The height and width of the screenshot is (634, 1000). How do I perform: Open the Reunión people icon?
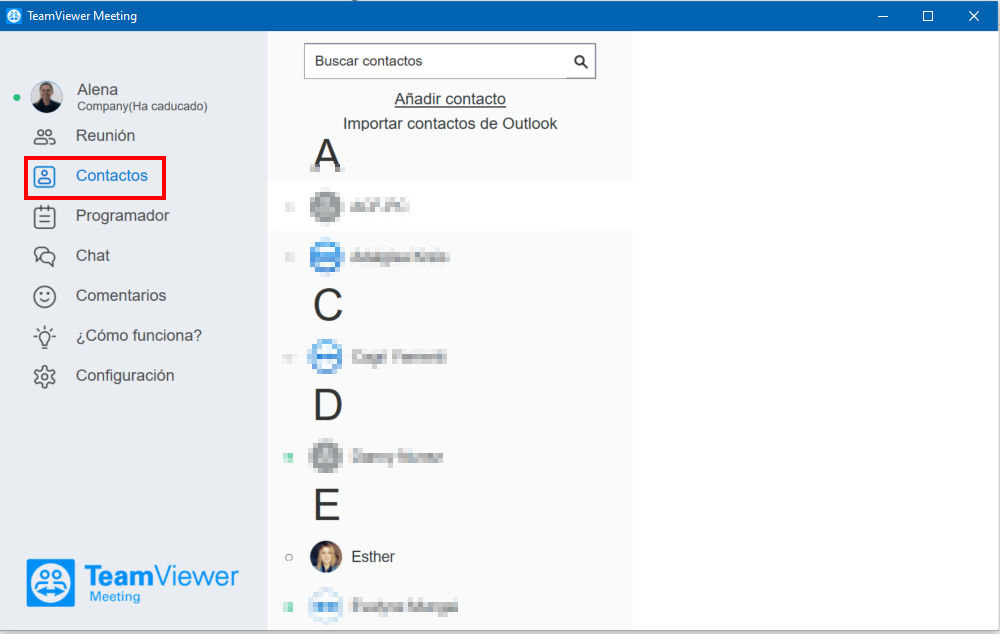(x=45, y=136)
